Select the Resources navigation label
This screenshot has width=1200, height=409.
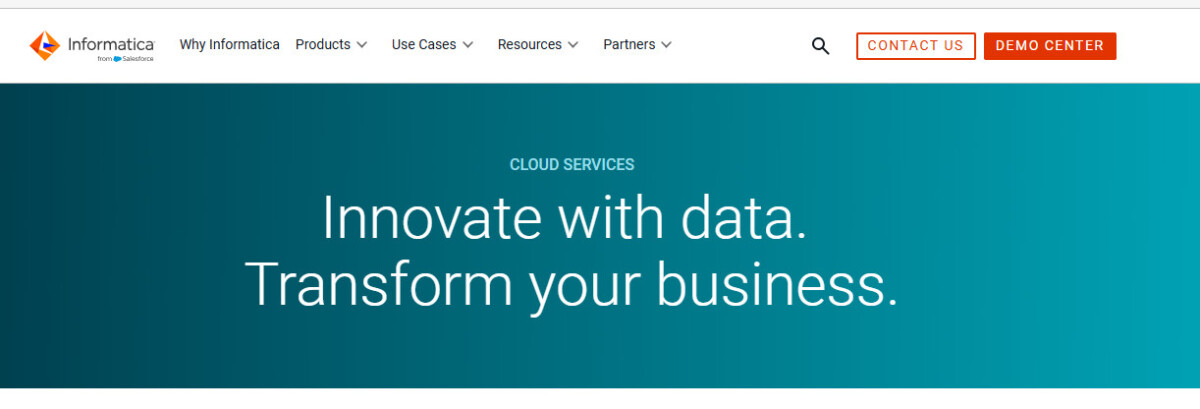click(529, 44)
